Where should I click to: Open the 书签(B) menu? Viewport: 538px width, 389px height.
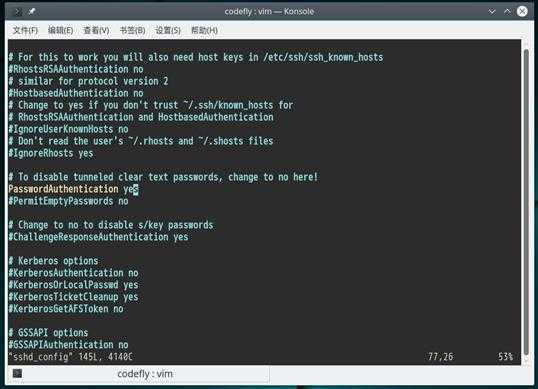[x=132, y=30]
